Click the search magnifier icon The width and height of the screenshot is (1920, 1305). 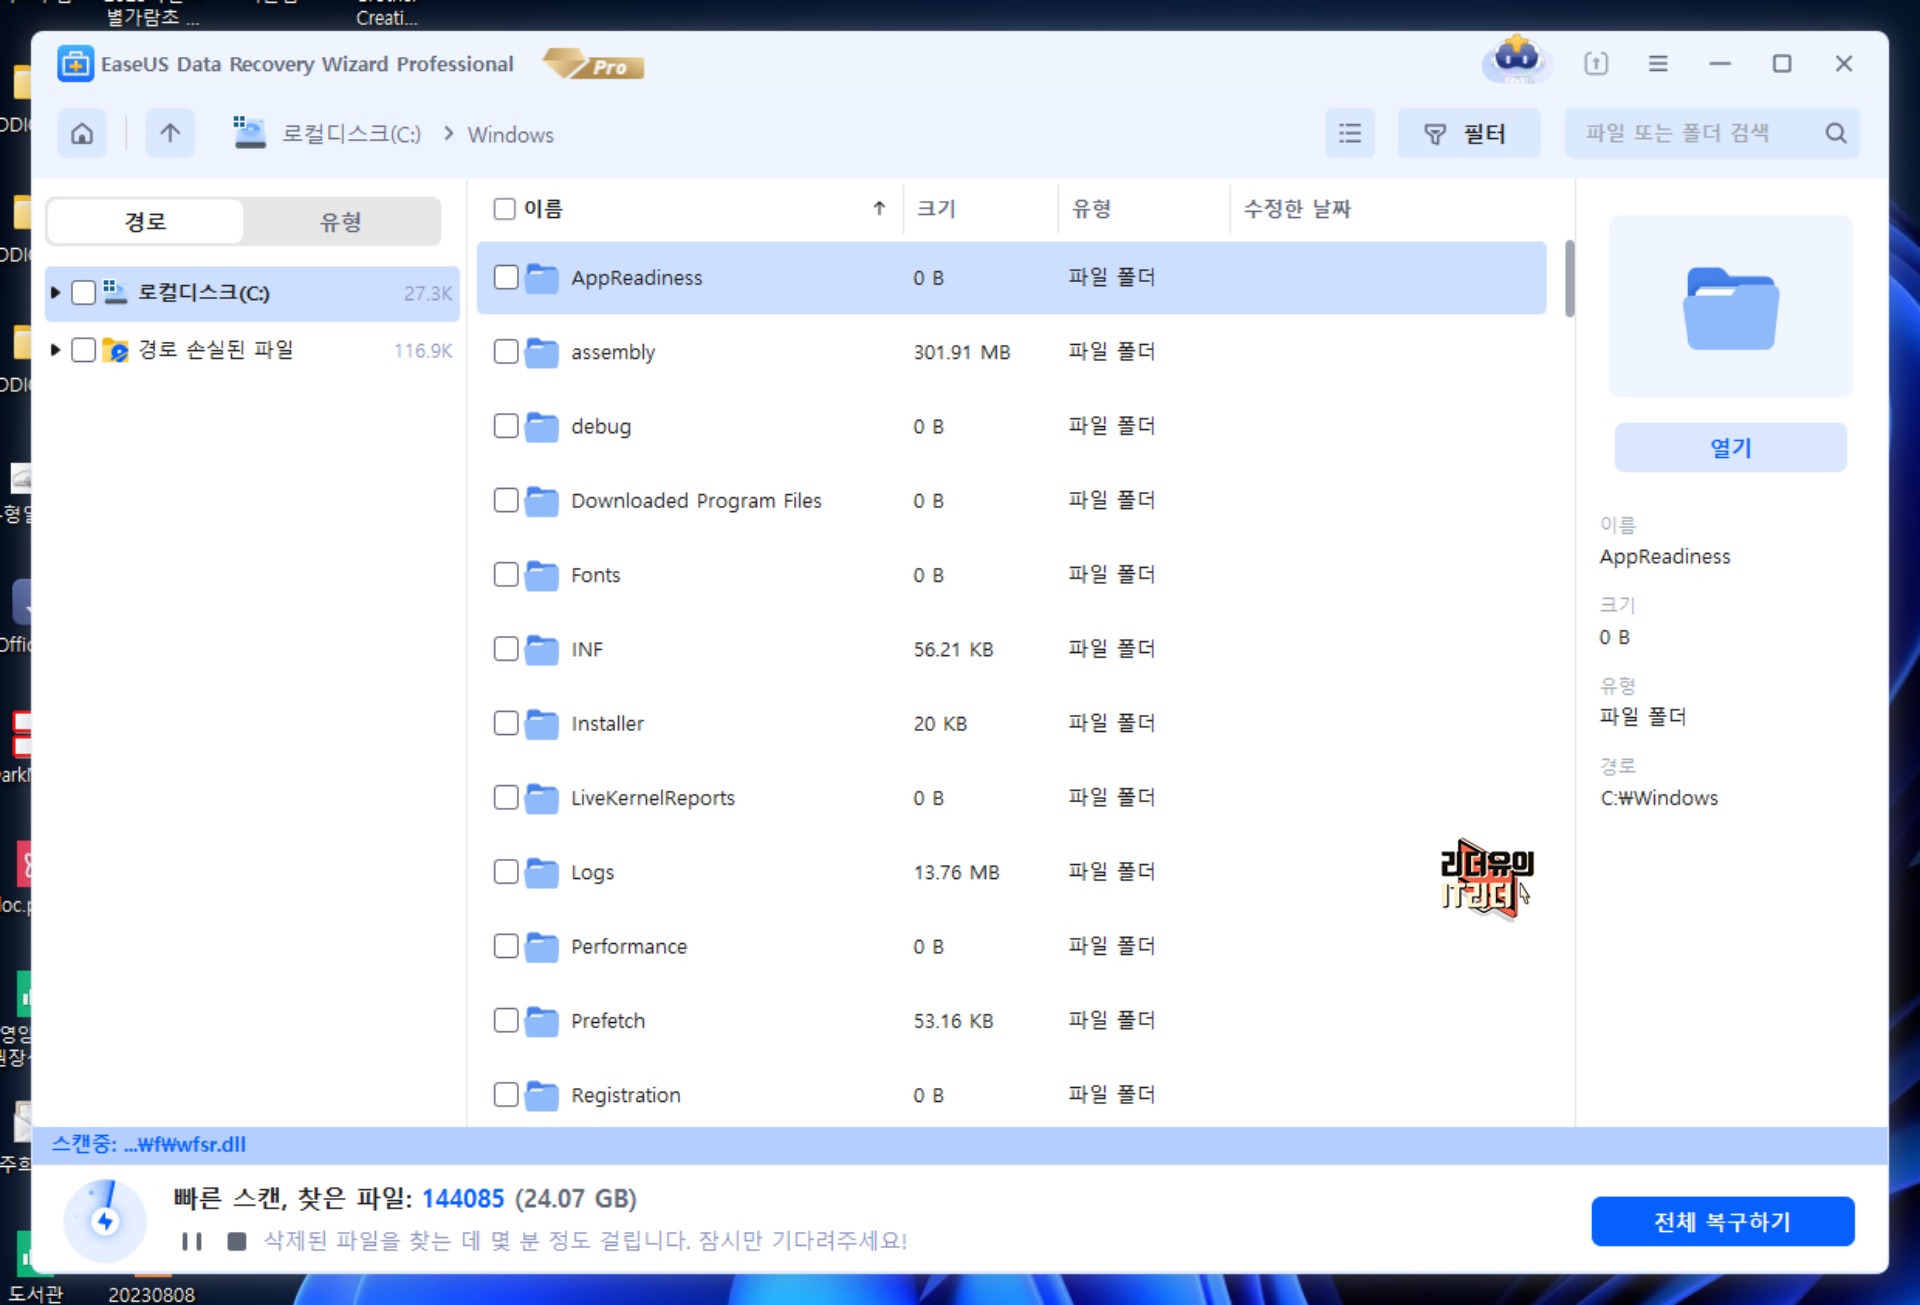[x=1835, y=133]
